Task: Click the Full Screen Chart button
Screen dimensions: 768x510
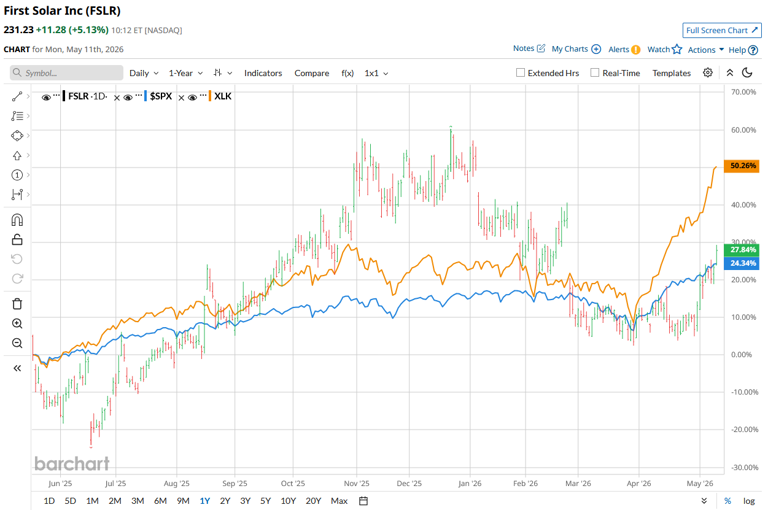Action: pyautogui.click(x=722, y=30)
